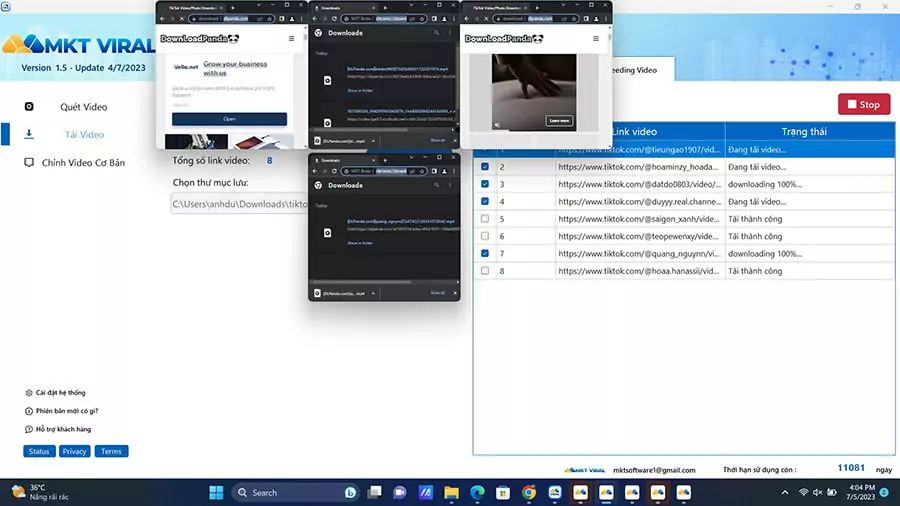Uncheck the checkbox for row 7
900x506 pixels.
(x=485, y=254)
